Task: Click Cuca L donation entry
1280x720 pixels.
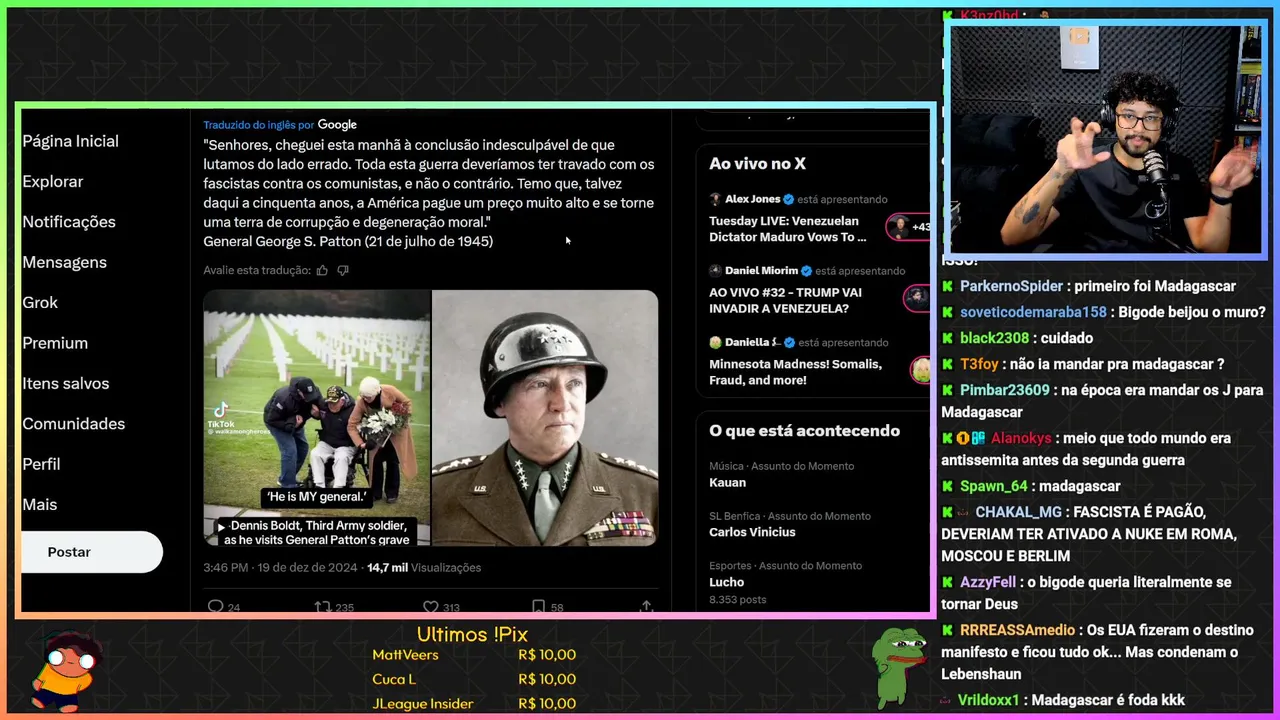Action: coord(474,679)
